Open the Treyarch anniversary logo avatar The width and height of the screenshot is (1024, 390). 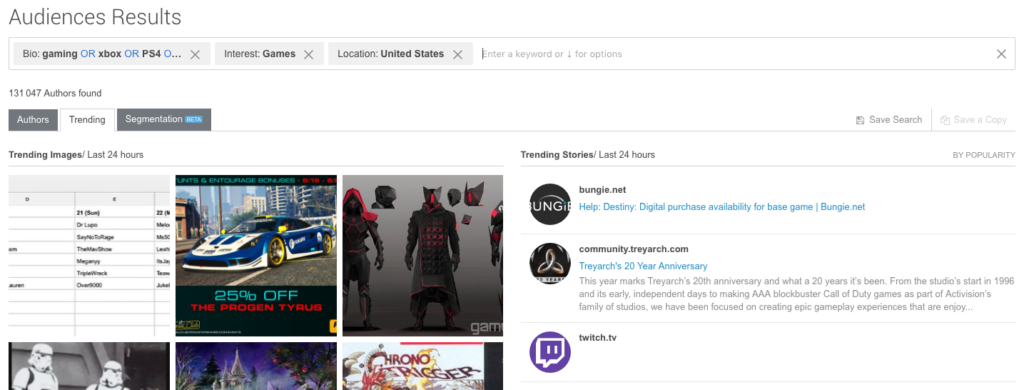click(x=550, y=263)
